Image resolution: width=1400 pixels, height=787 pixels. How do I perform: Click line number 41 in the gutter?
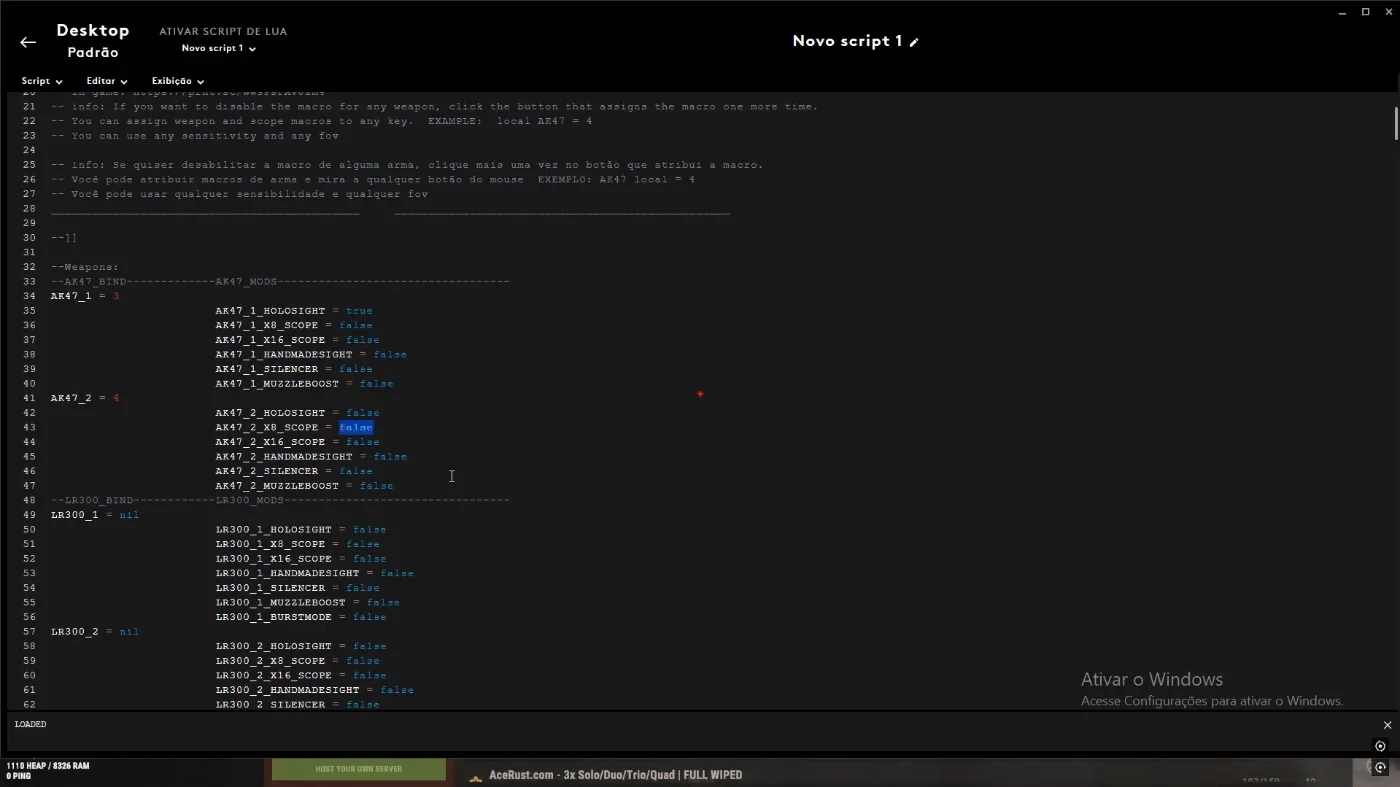click(x=29, y=398)
